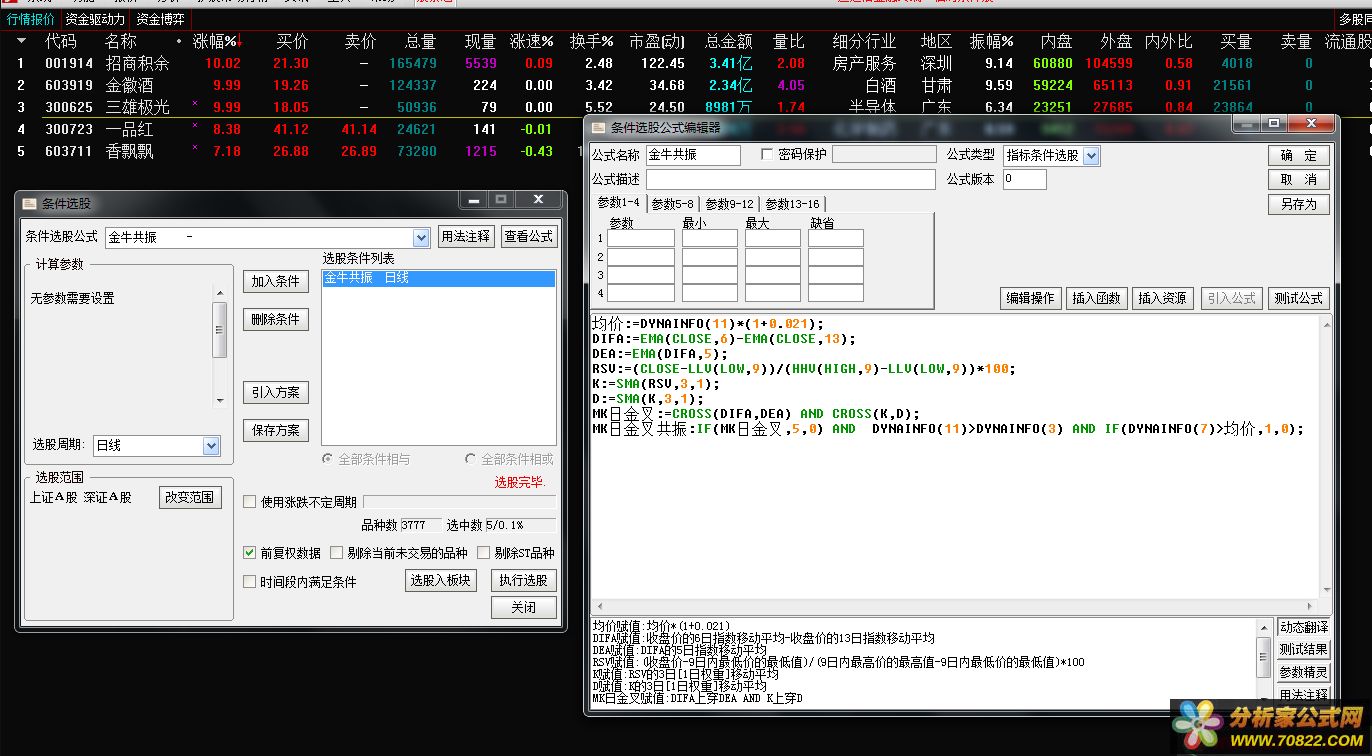Click the 计算参数 vertical scrollbar thumb
1372x756 pixels.
pos(219,328)
